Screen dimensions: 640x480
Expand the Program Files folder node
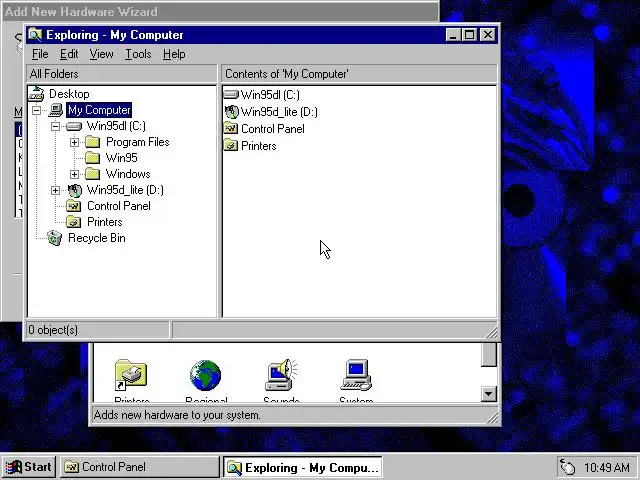coord(74,142)
